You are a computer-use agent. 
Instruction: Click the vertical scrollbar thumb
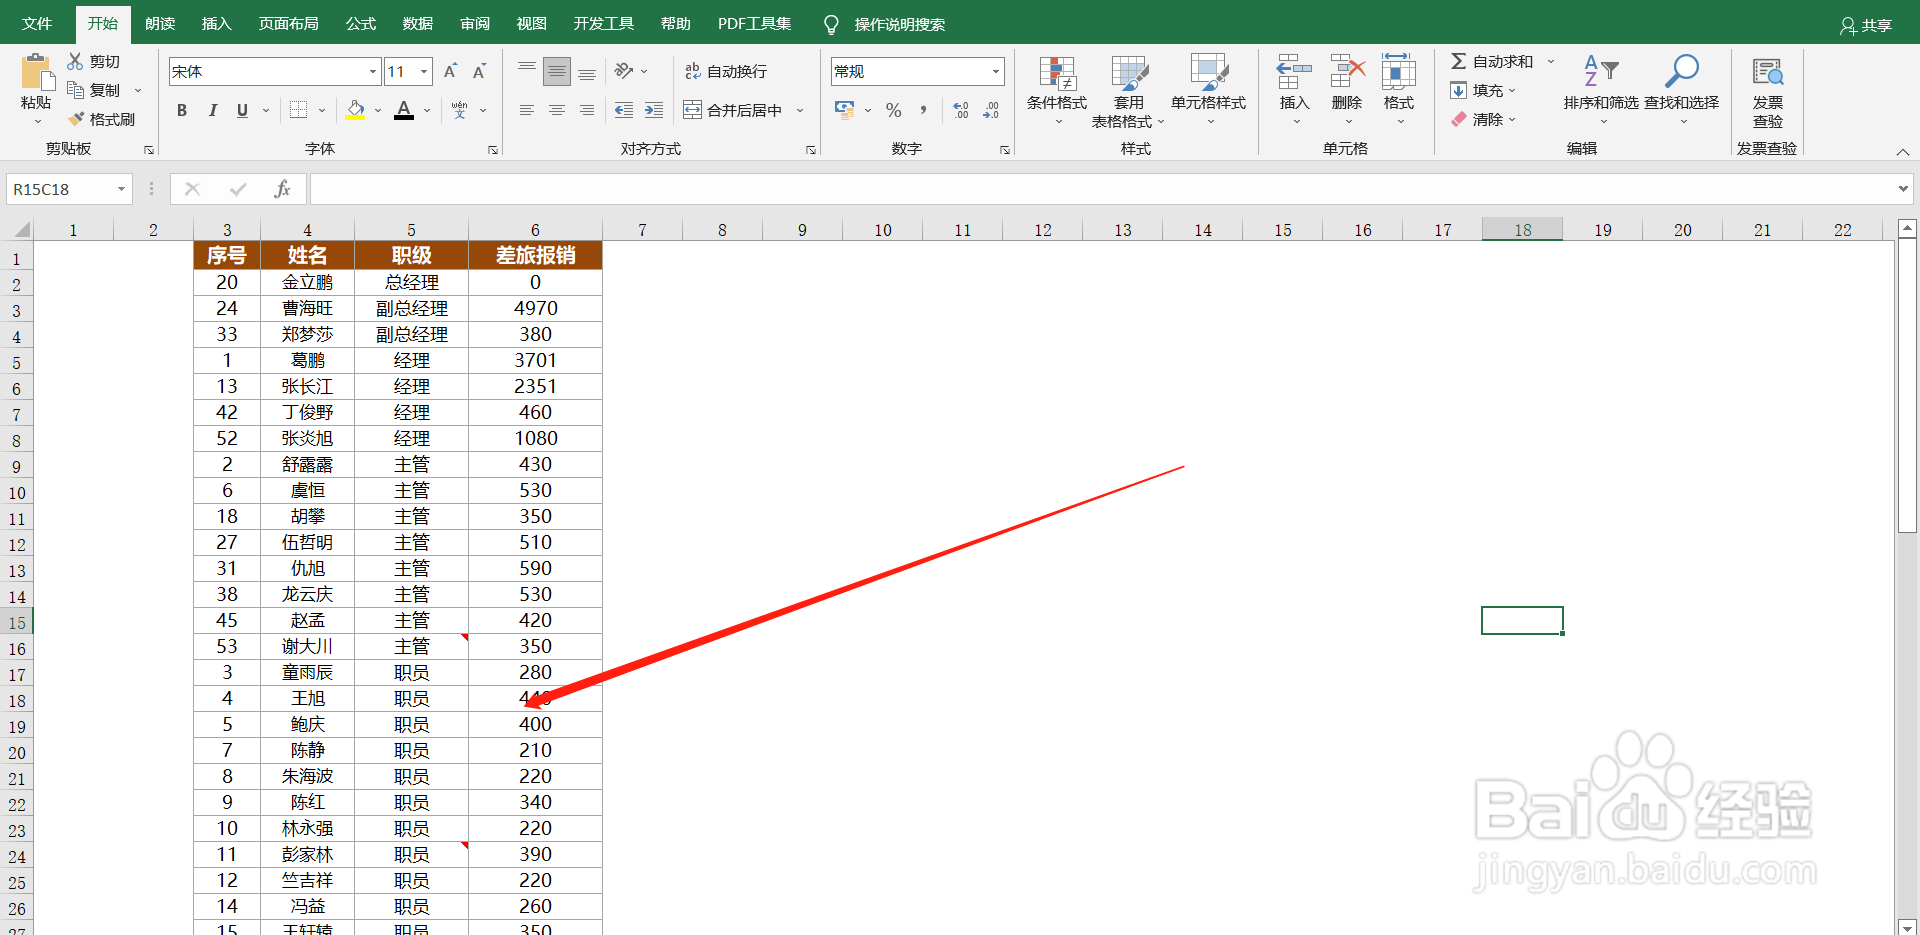point(1907,385)
